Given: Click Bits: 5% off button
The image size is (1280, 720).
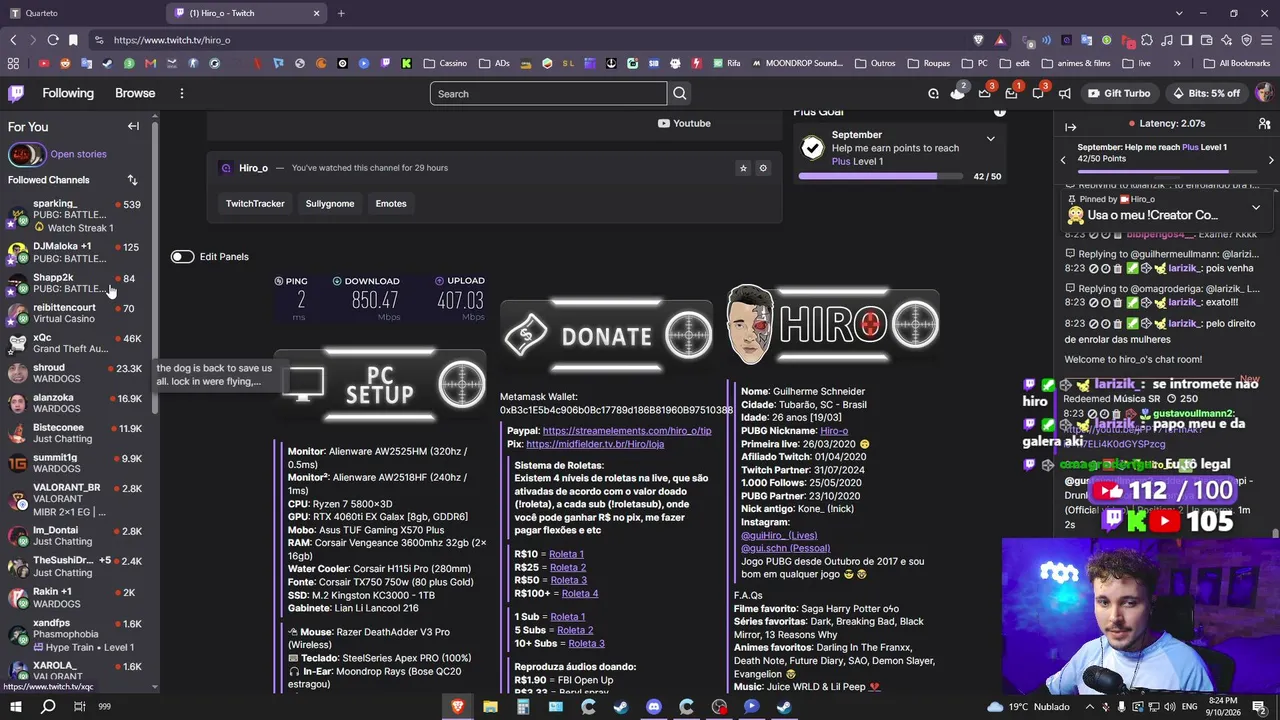Looking at the screenshot, I should tap(1205, 93).
